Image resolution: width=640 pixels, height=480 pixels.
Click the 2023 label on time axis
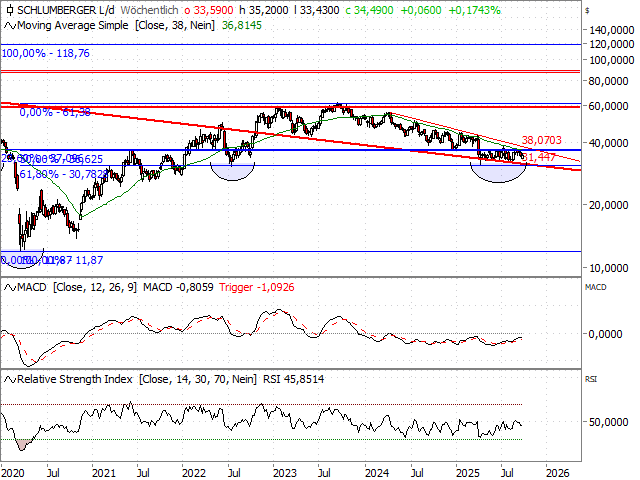(x=285, y=473)
